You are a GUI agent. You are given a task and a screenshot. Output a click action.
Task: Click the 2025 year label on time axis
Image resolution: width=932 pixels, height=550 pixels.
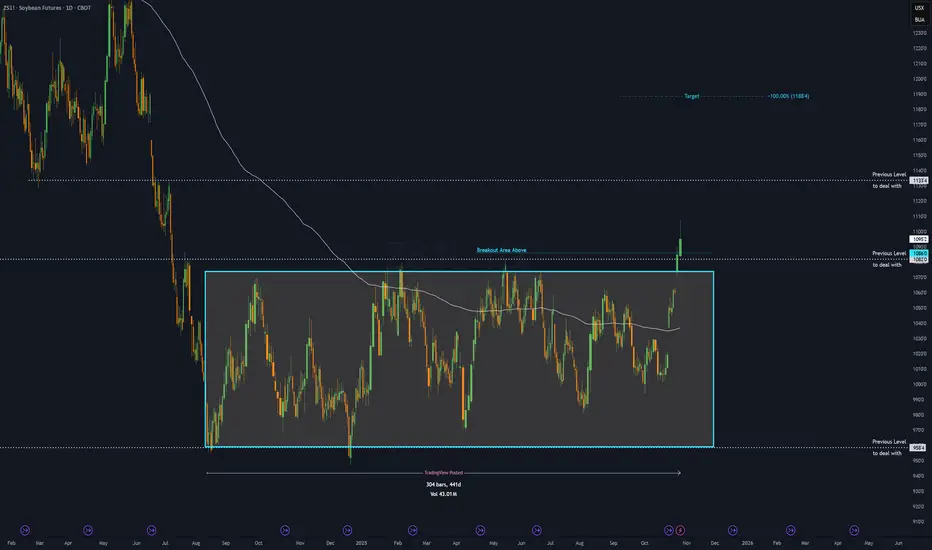tap(361, 543)
